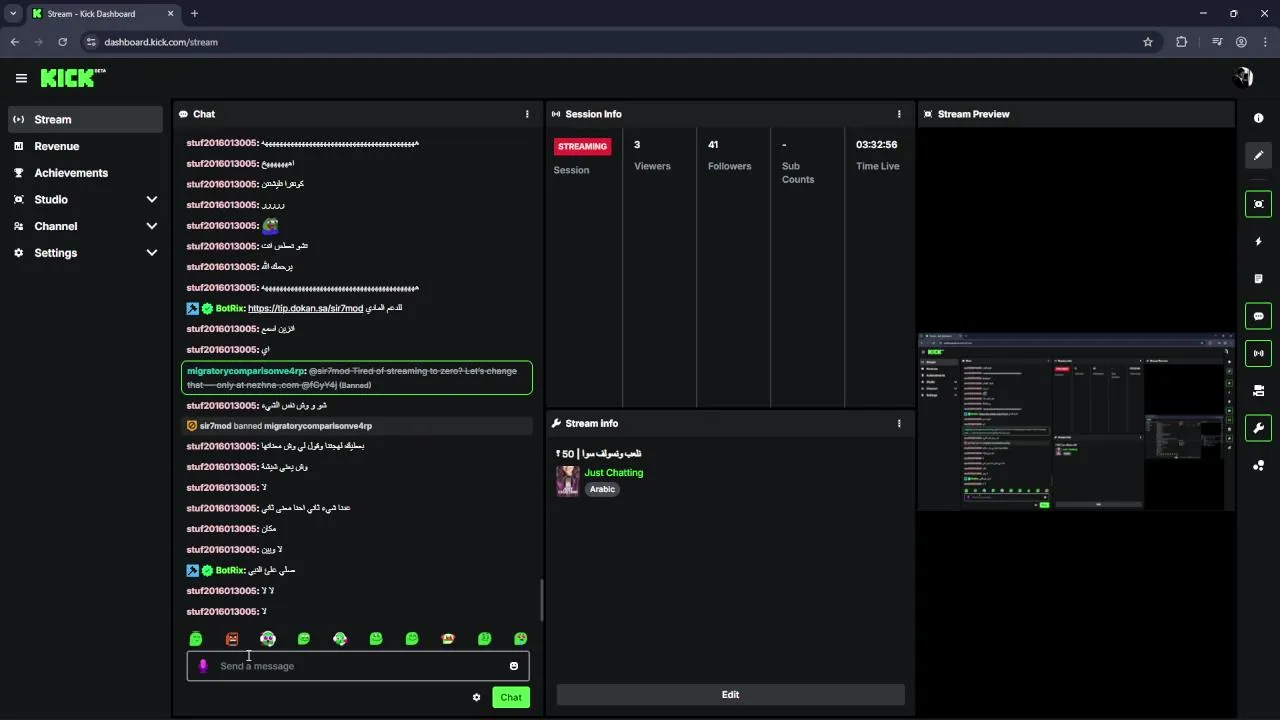
Task: Expand the Channel section chevron
Action: click(x=152, y=226)
